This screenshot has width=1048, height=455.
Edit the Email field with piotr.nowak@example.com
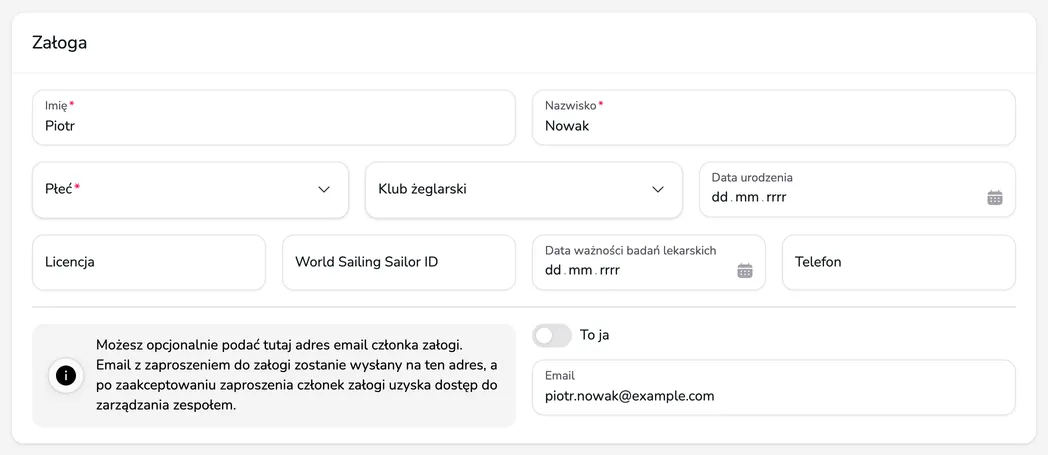pos(773,388)
